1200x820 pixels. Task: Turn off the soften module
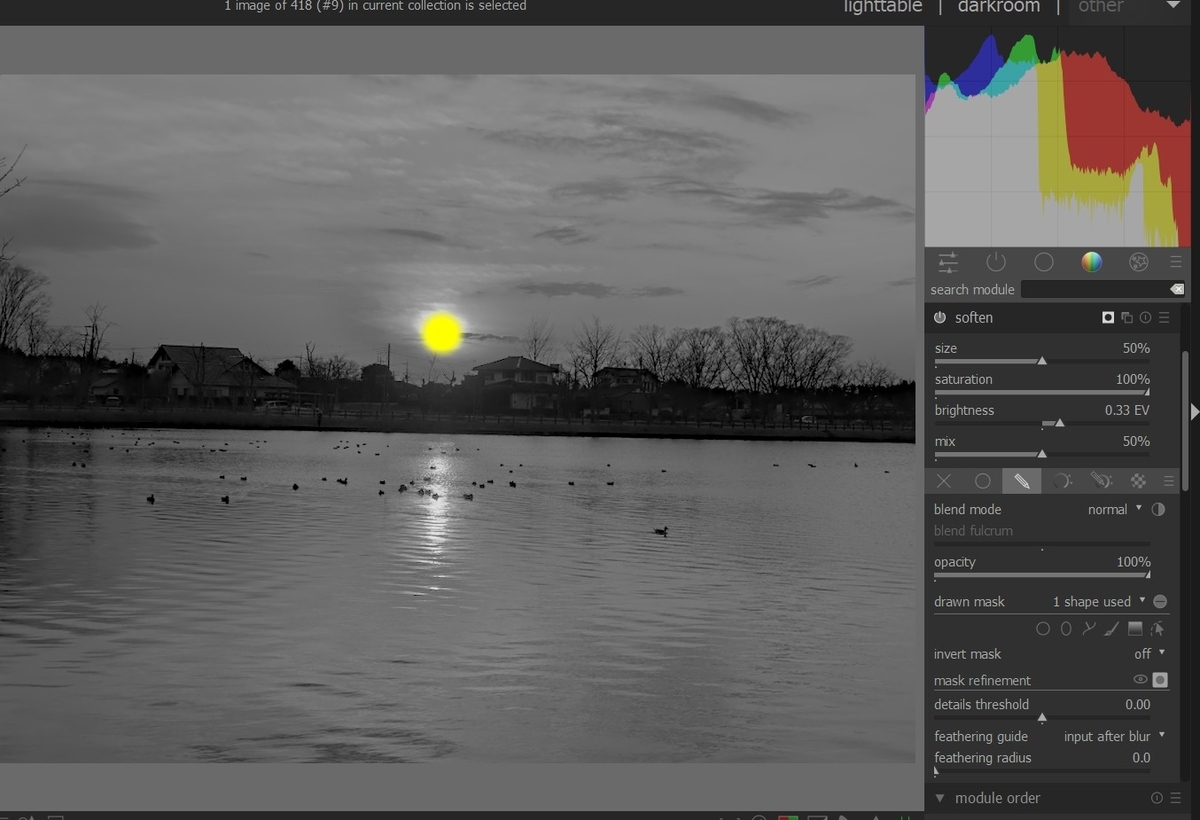[940, 317]
